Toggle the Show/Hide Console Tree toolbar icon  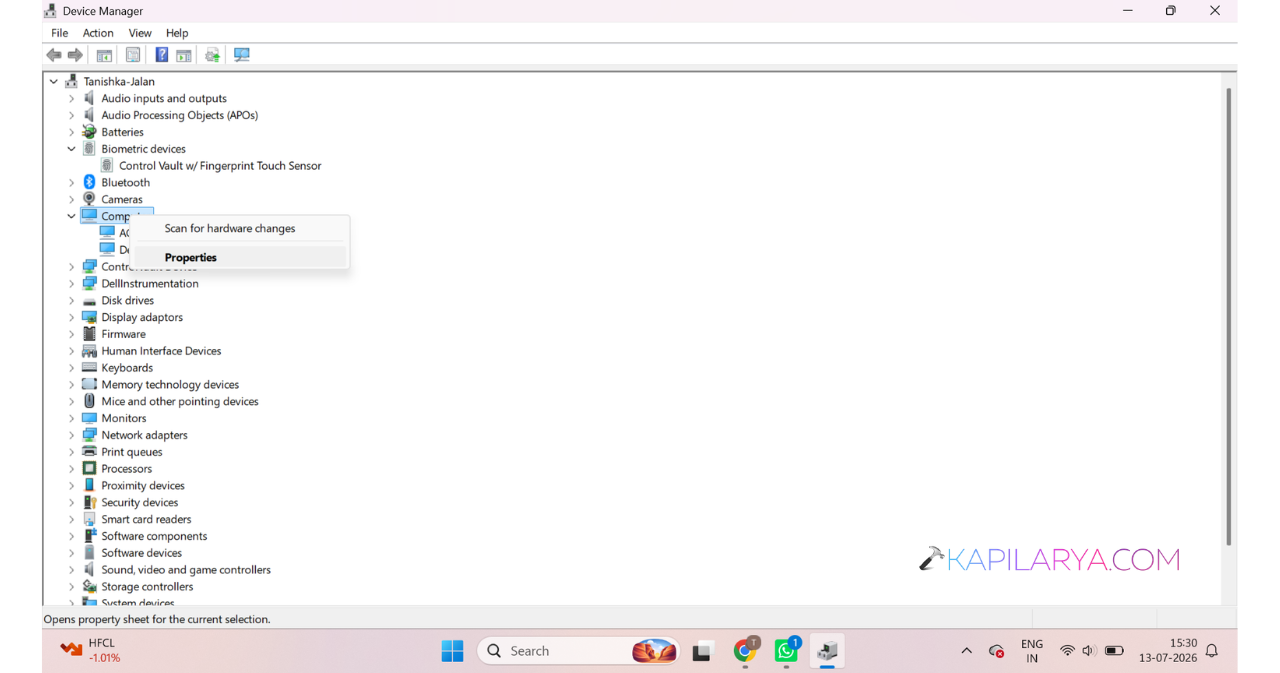[104, 55]
